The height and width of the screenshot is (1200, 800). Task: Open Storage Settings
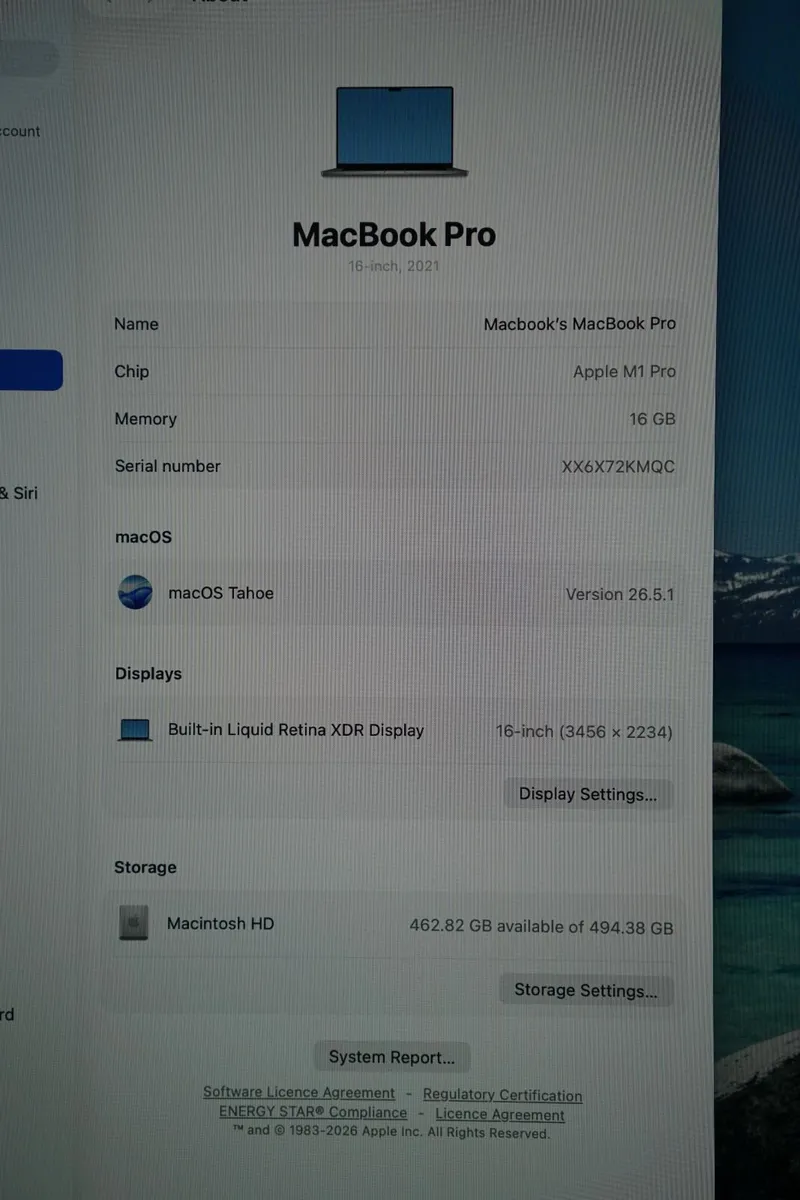(x=586, y=991)
